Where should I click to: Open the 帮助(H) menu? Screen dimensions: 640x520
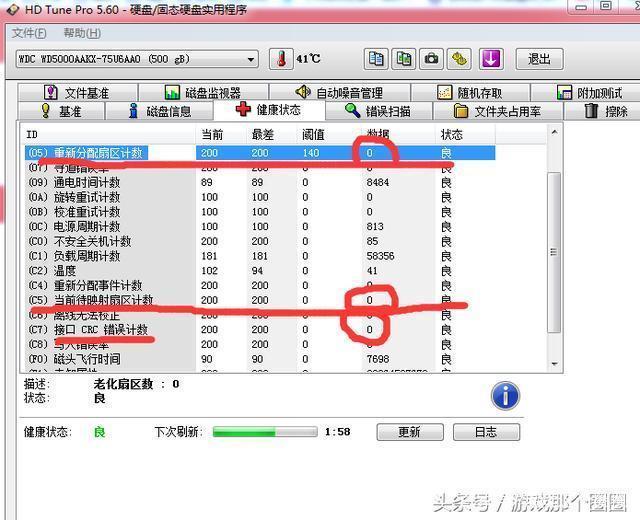coord(82,33)
